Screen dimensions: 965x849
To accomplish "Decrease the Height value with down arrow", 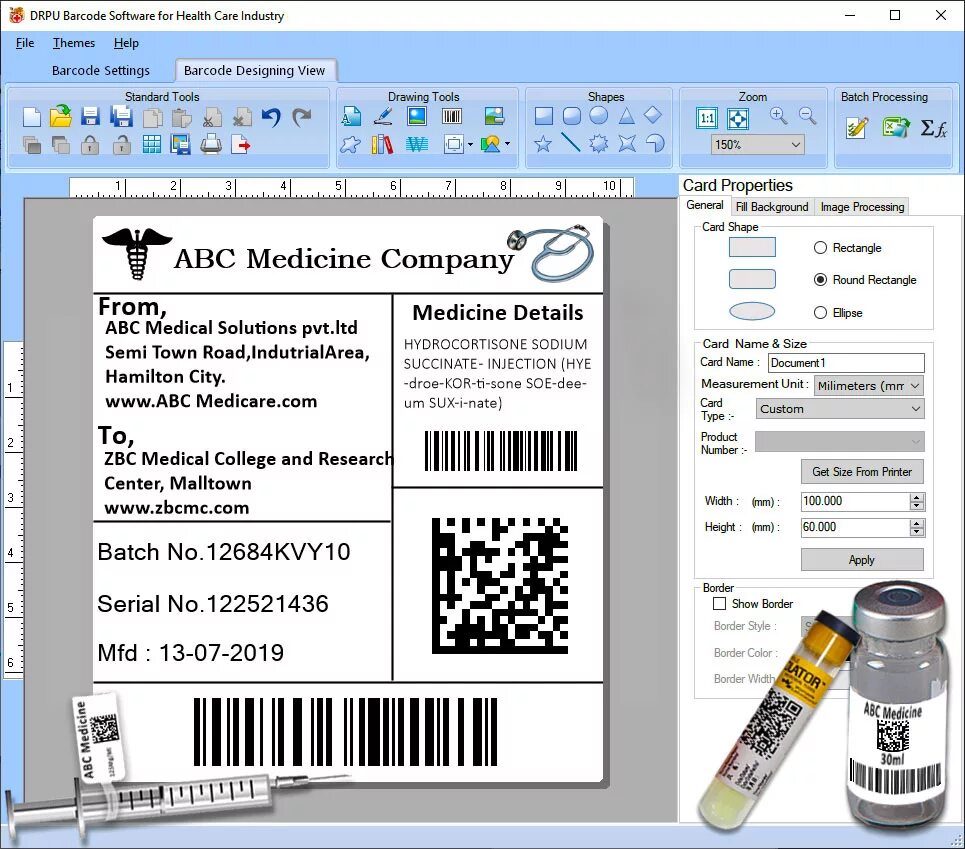I will (917, 531).
